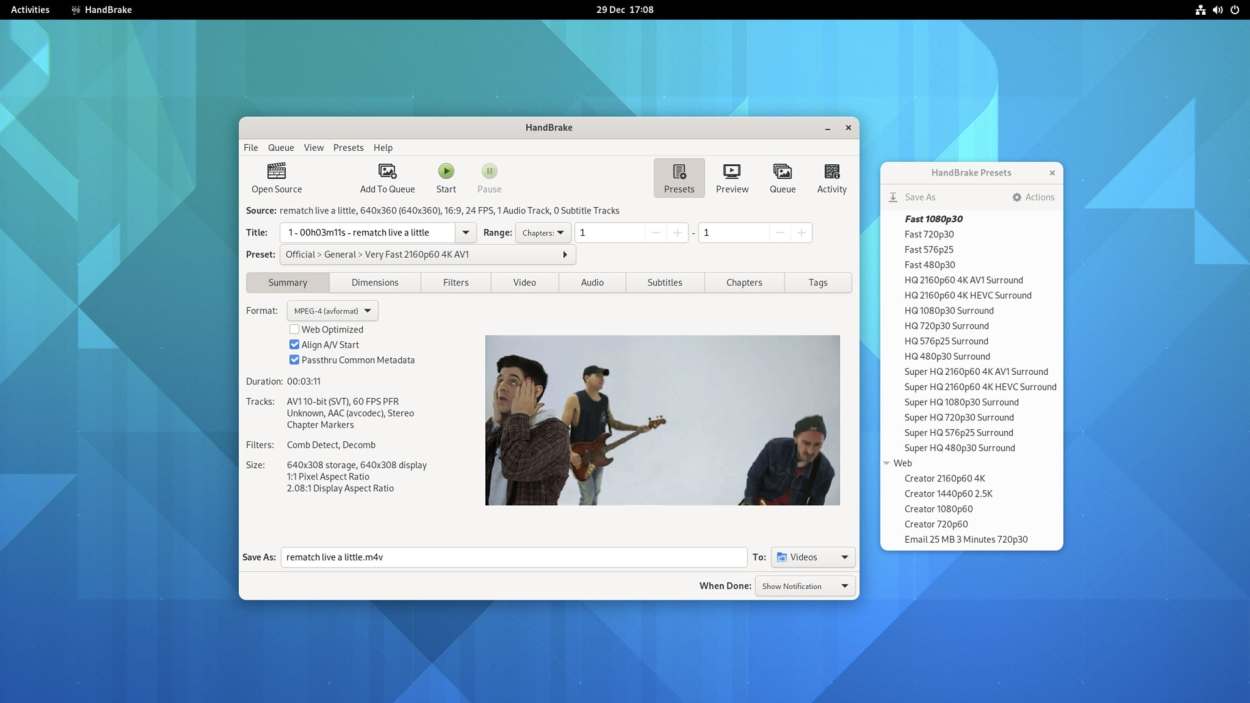
Task: Open the View menu
Action: point(314,148)
